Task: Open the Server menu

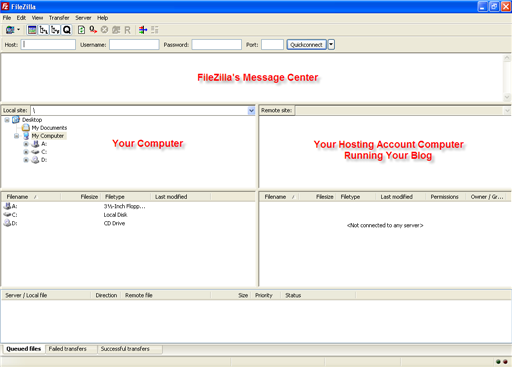Action: tap(83, 18)
